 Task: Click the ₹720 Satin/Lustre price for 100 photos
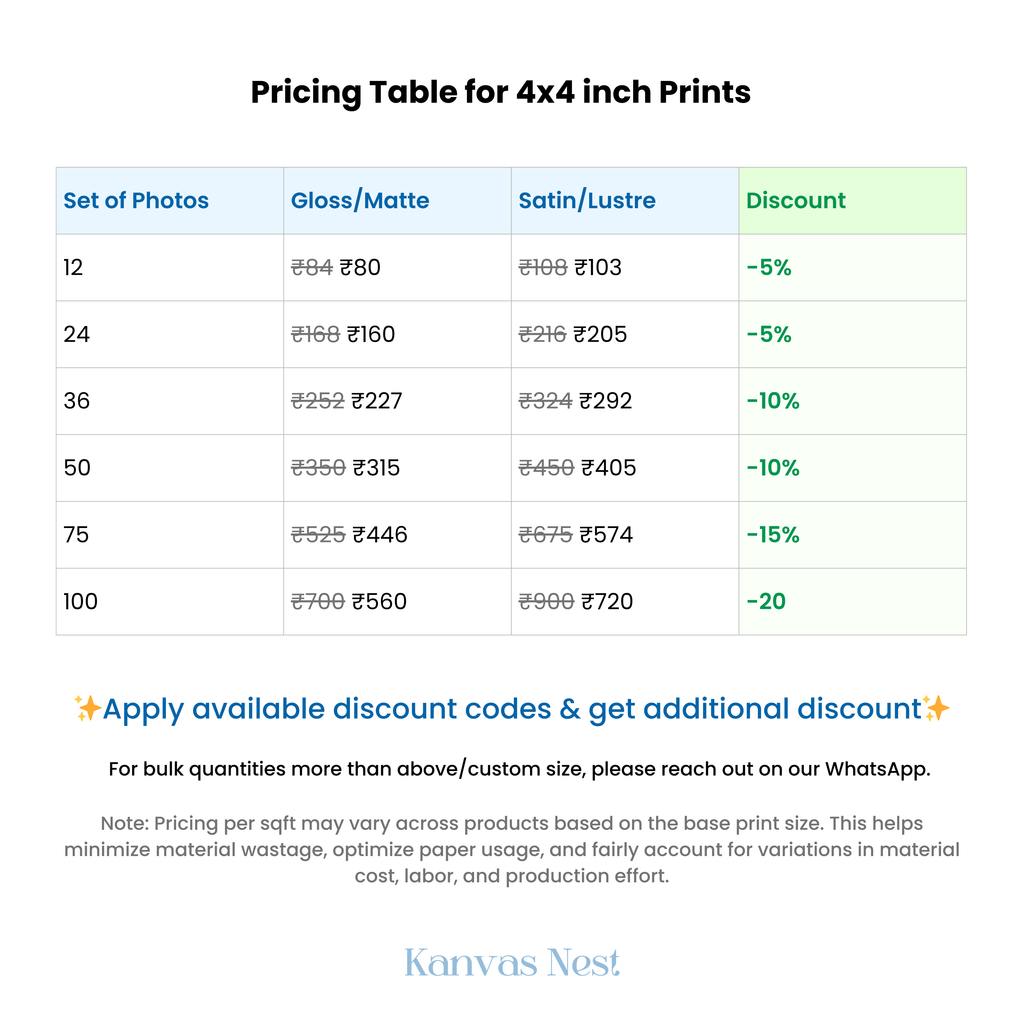click(x=607, y=602)
